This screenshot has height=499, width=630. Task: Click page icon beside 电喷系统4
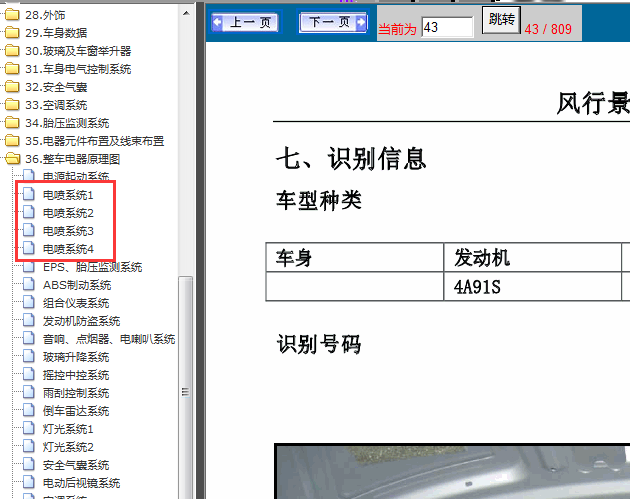(x=29, y=248)
